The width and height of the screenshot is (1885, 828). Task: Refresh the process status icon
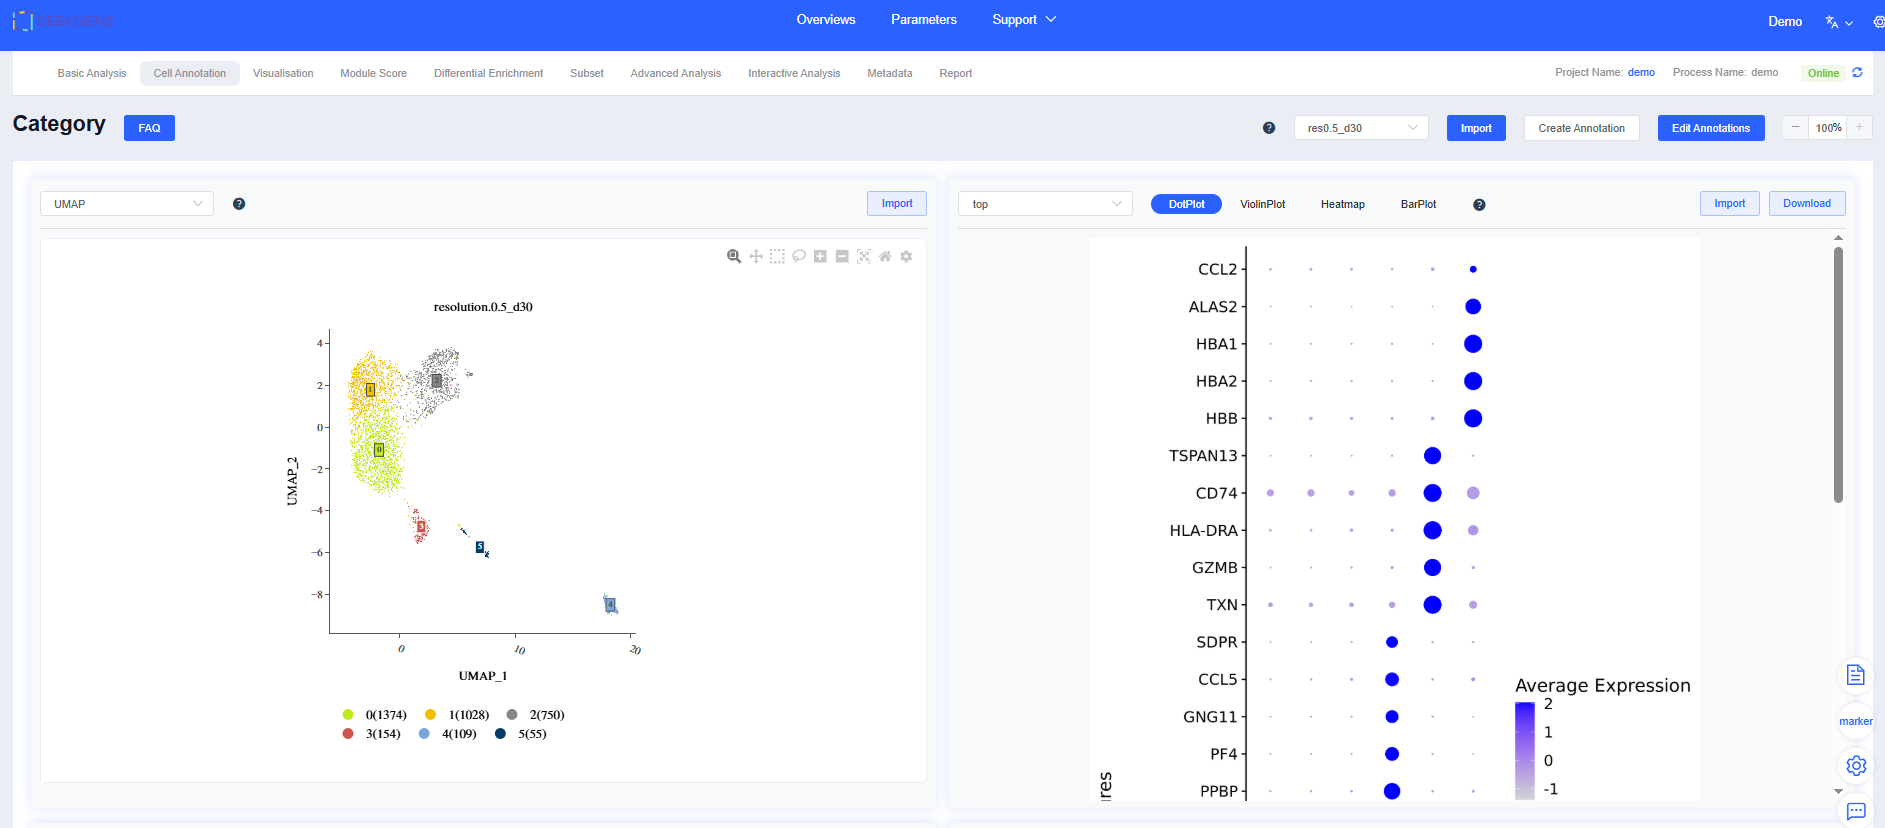(x=1857, y=73)
